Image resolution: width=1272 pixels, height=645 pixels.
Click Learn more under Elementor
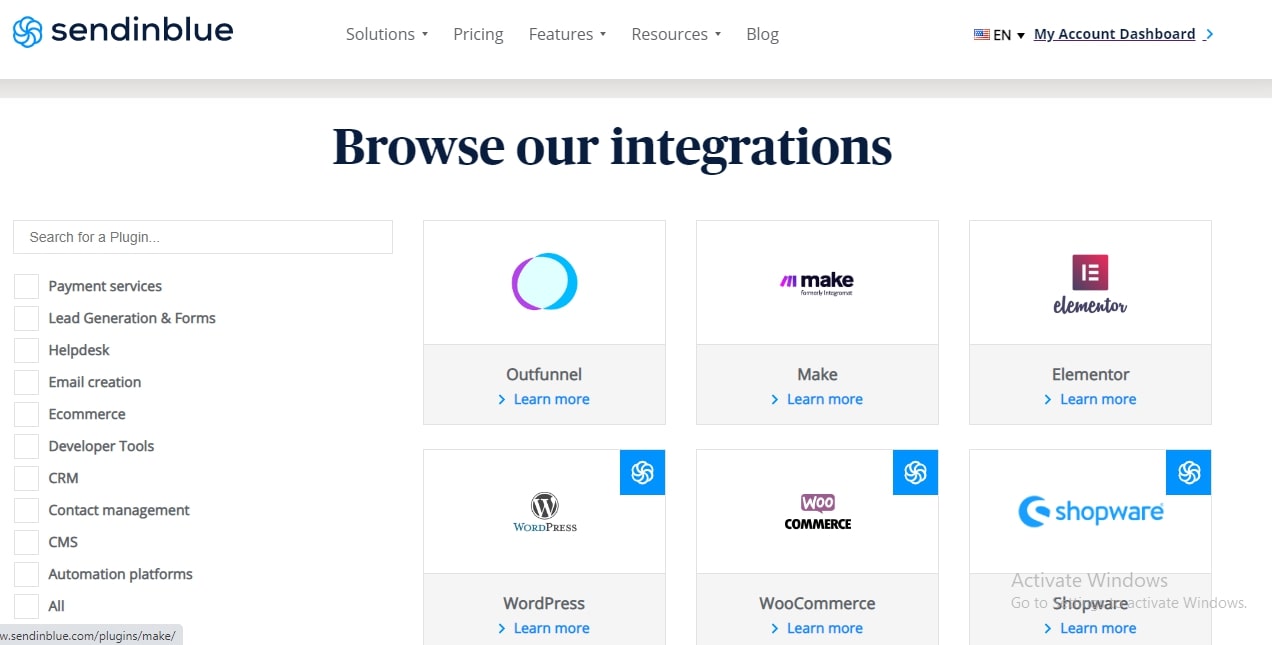point(1090,399)
